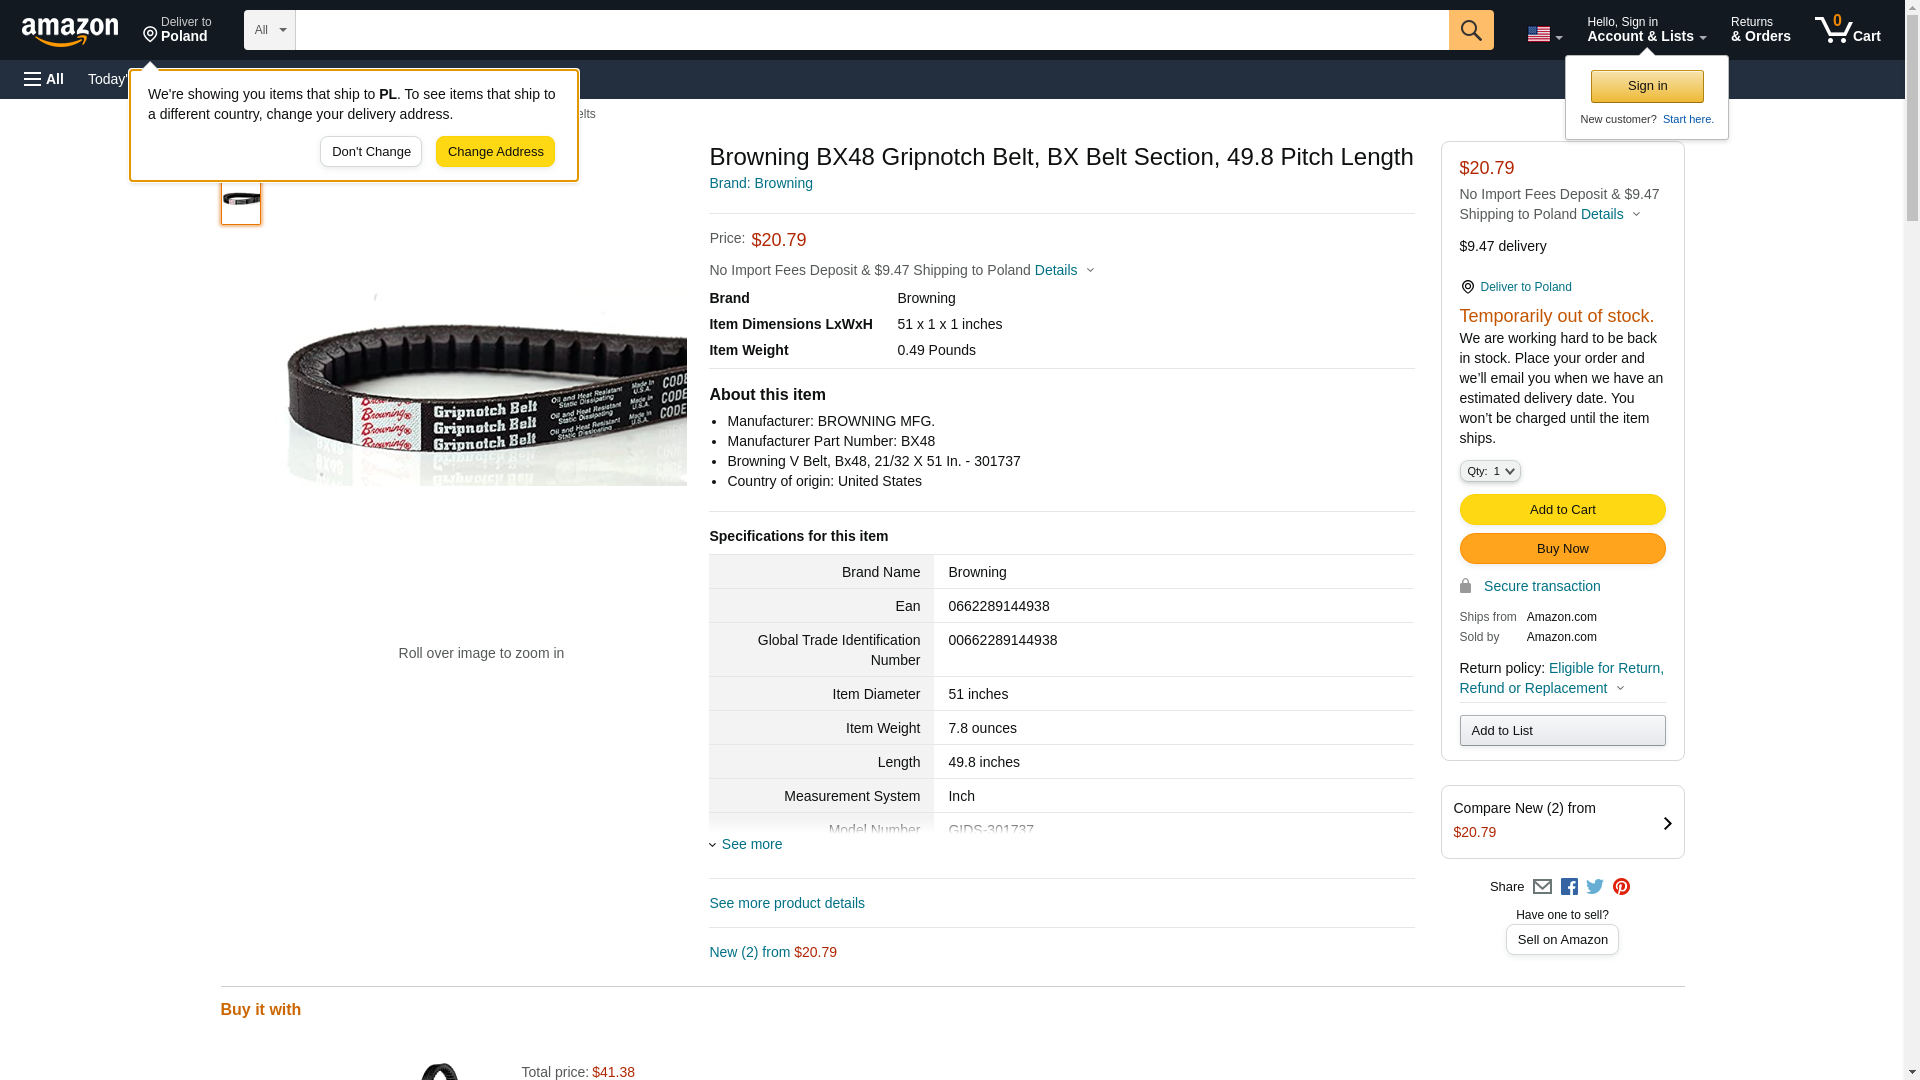This screenshot has height=1080, width=1920.
Task: Open the country flag language selector
Action: click(1544, 34)
